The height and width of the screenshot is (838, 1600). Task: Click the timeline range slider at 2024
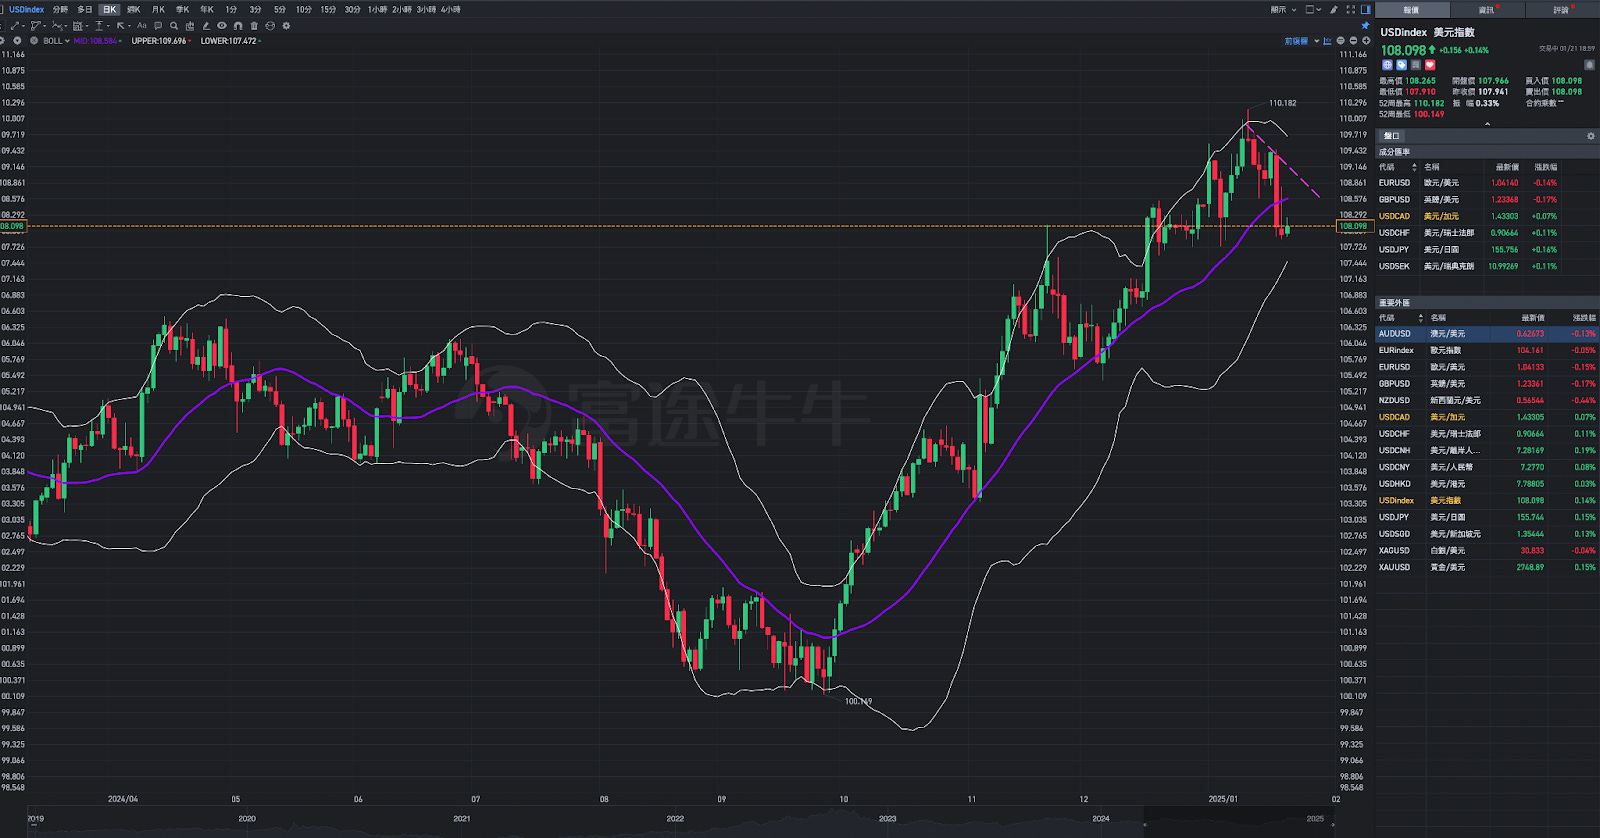pyautogui.click(x=1100, y=819)
